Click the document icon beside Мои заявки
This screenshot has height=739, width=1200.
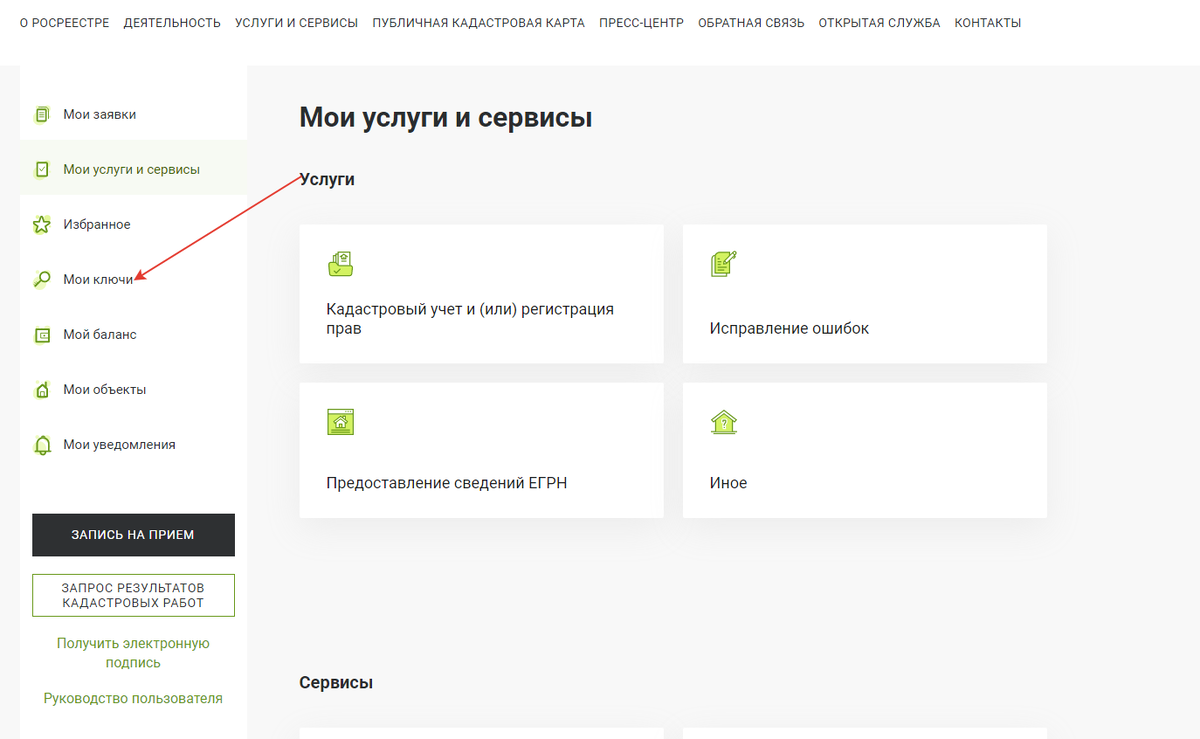point(42,114)
